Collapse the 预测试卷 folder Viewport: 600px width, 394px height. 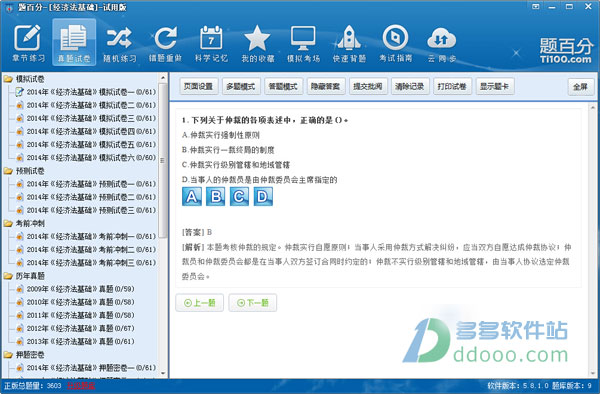(8, 171)
